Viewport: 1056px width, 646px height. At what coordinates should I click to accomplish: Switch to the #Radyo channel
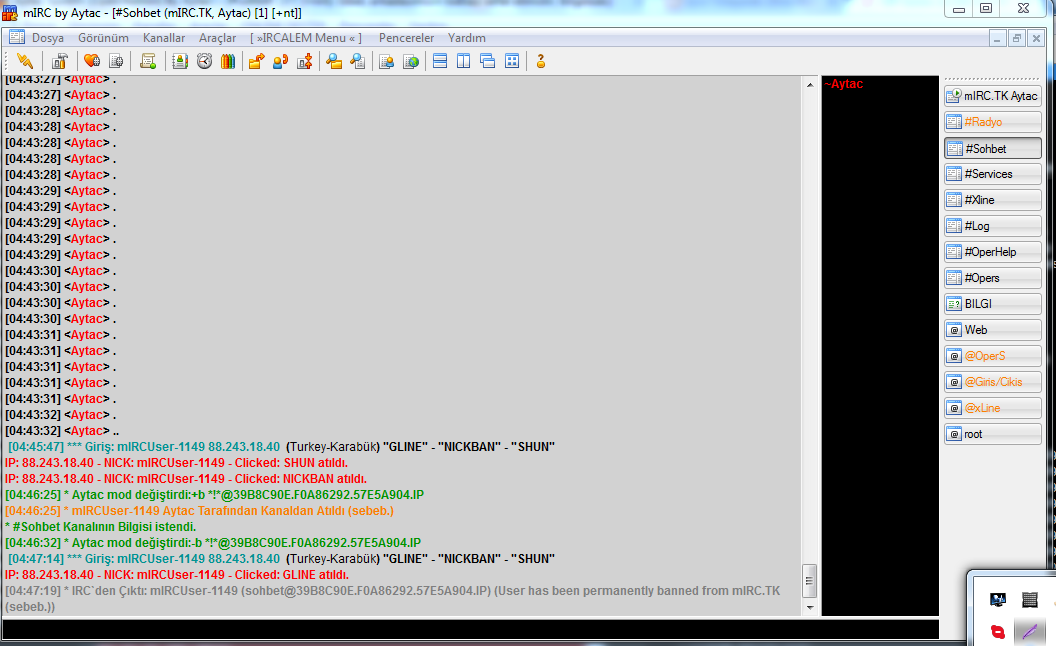pyautogui.click(x=993, y=122)
